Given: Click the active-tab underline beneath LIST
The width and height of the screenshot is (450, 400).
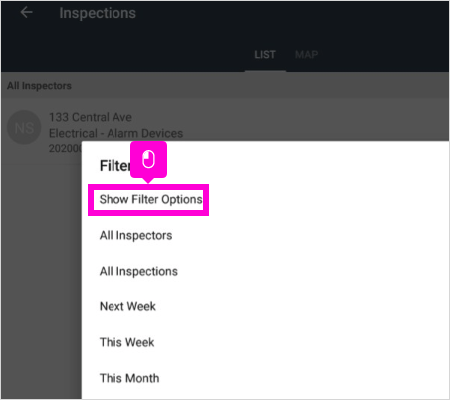Looking at the screenshot, I should [265, 71].
